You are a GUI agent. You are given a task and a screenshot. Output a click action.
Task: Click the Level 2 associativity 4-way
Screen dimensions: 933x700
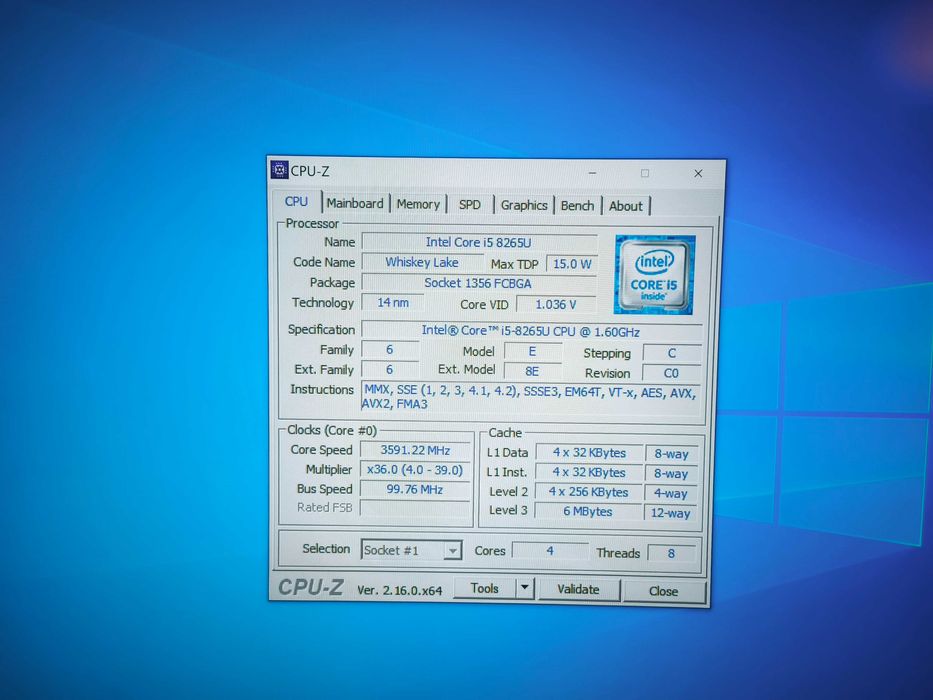tap(671, 493)
